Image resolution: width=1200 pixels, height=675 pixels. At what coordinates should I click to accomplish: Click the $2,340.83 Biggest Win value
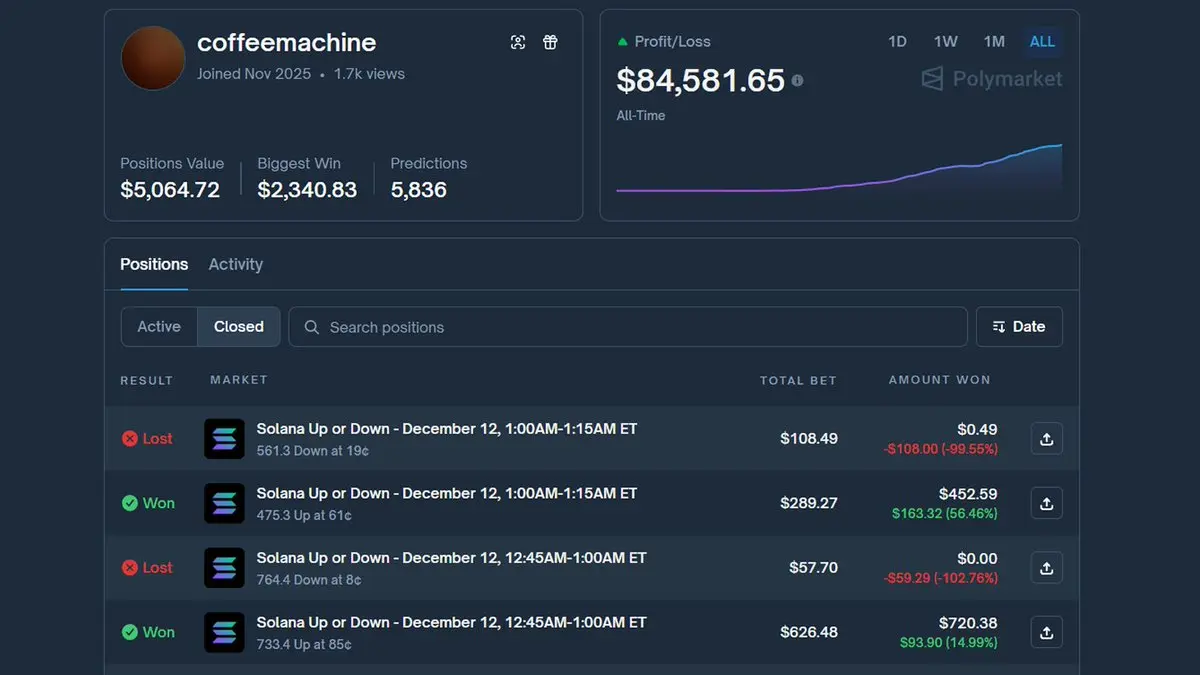click(x=307, y=190)
